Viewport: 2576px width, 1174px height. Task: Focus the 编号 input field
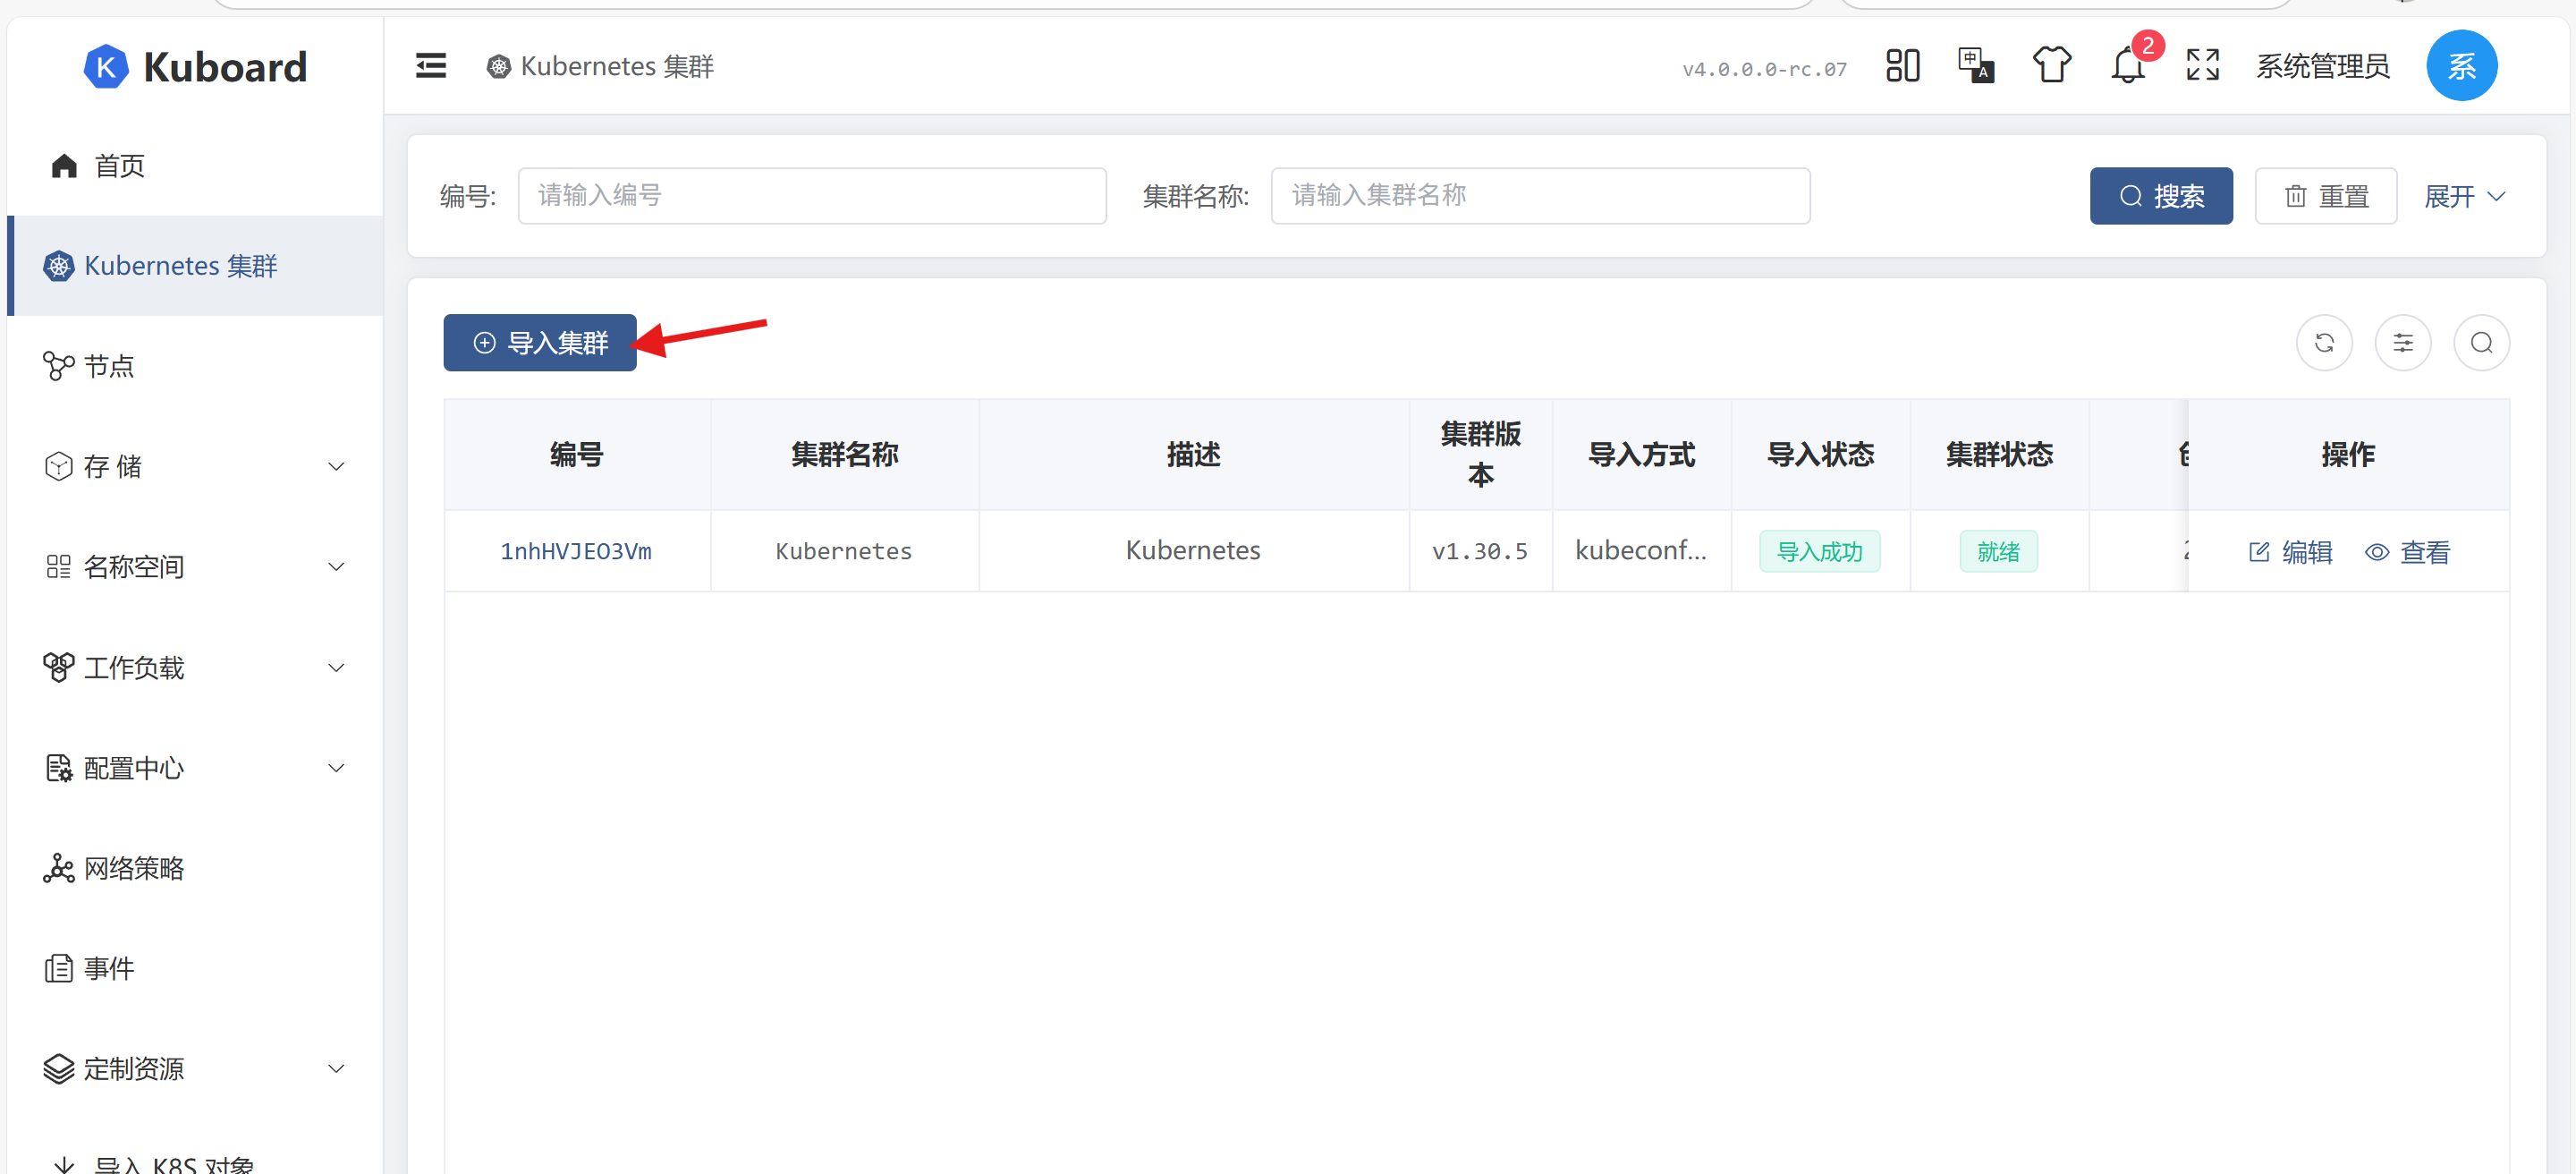pos(811,196)
